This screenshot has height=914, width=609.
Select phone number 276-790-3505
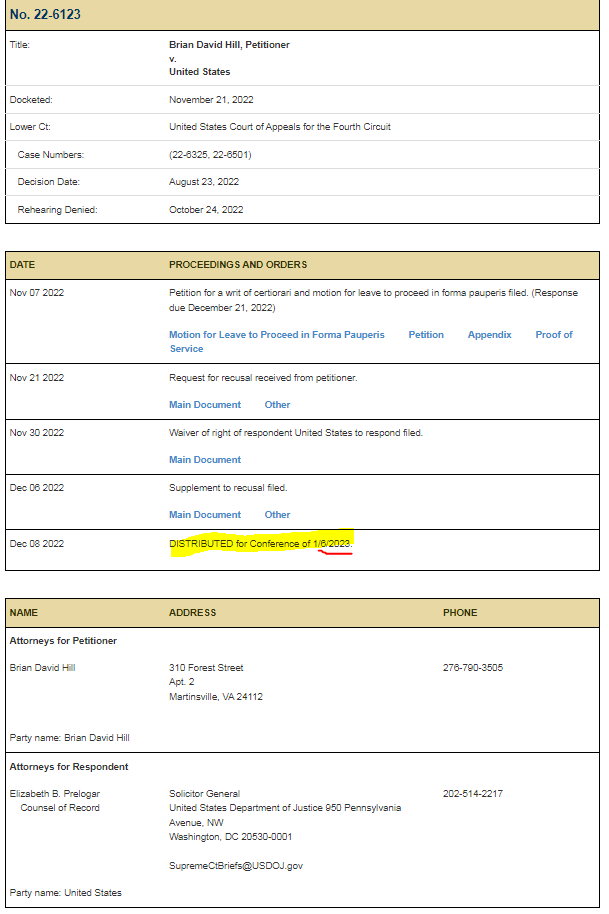click(473, 667)
